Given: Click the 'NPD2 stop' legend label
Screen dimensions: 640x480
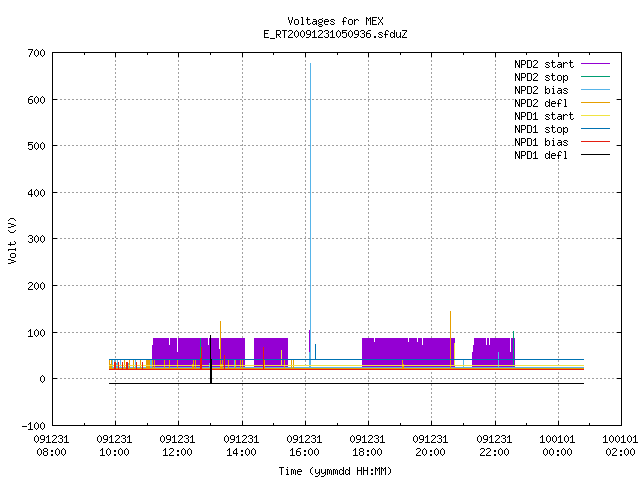Looking at the screenshot, I should [541, 77].
